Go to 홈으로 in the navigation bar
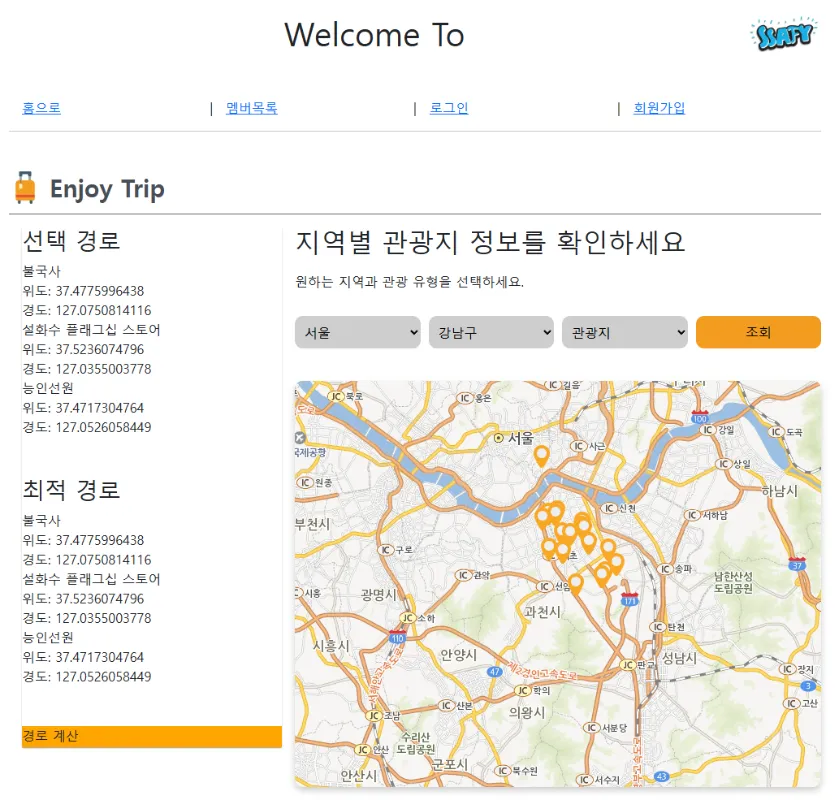The height and width of the screenshot is (800, 835). pos(41,108)
